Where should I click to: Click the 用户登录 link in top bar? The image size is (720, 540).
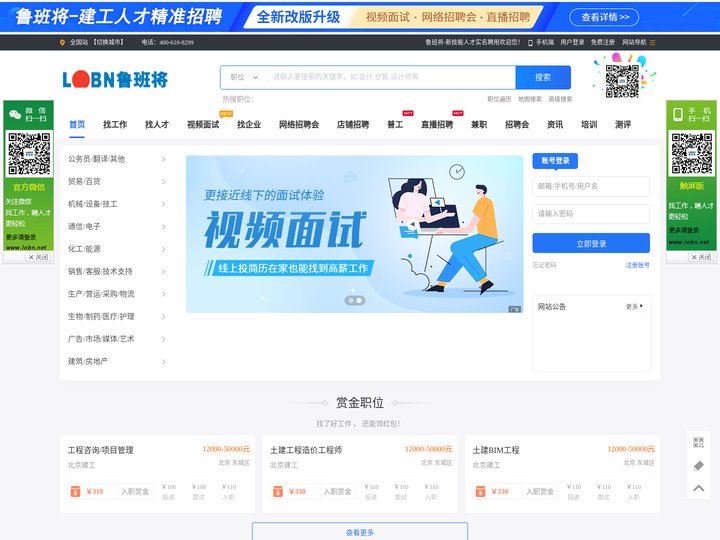pyautogui.click(x=572, y=42)
